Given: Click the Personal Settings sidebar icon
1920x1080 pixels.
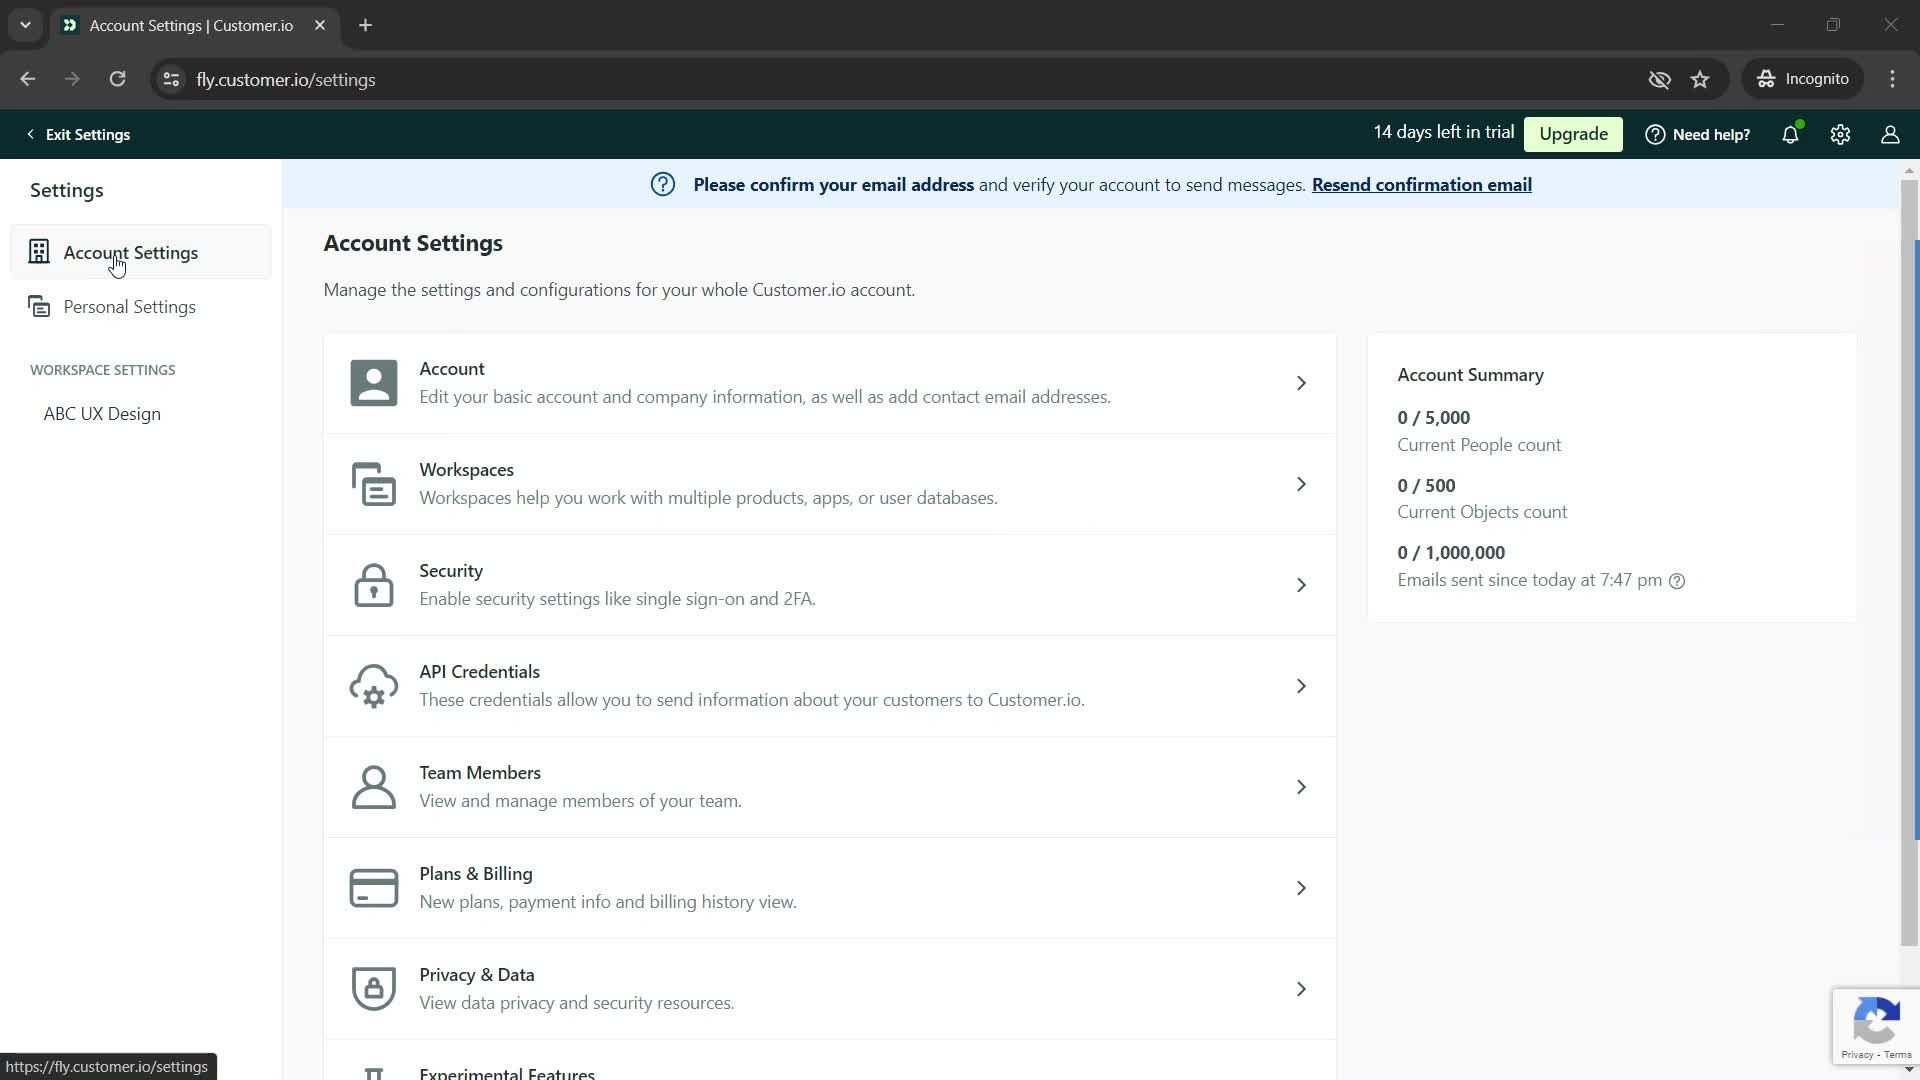Looking at the screenshot, I should 38,307.
